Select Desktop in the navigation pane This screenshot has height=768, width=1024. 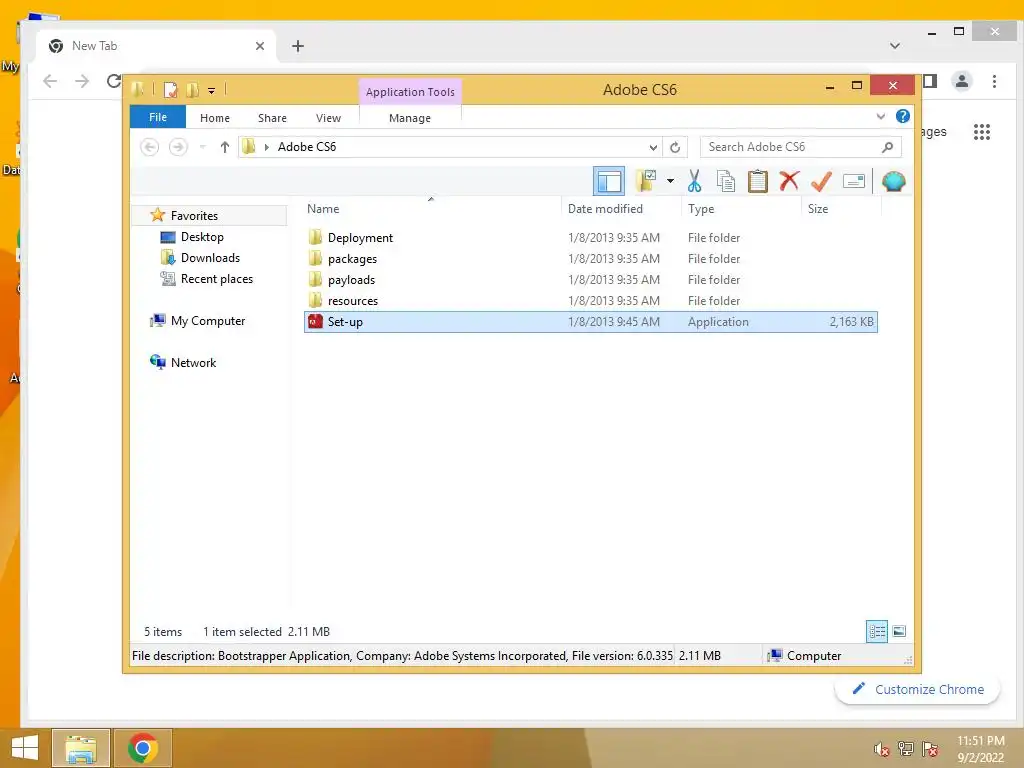[x=202, y=236]
